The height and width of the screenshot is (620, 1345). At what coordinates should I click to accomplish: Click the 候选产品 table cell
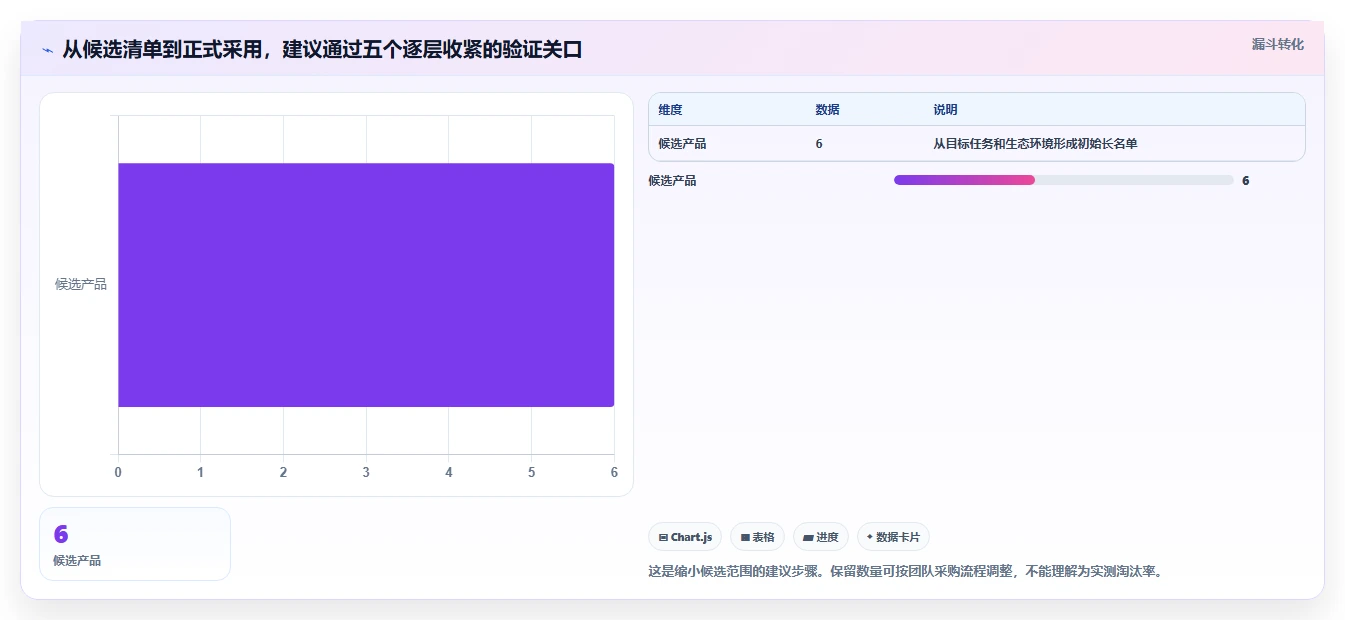click(x=682, y=144)
